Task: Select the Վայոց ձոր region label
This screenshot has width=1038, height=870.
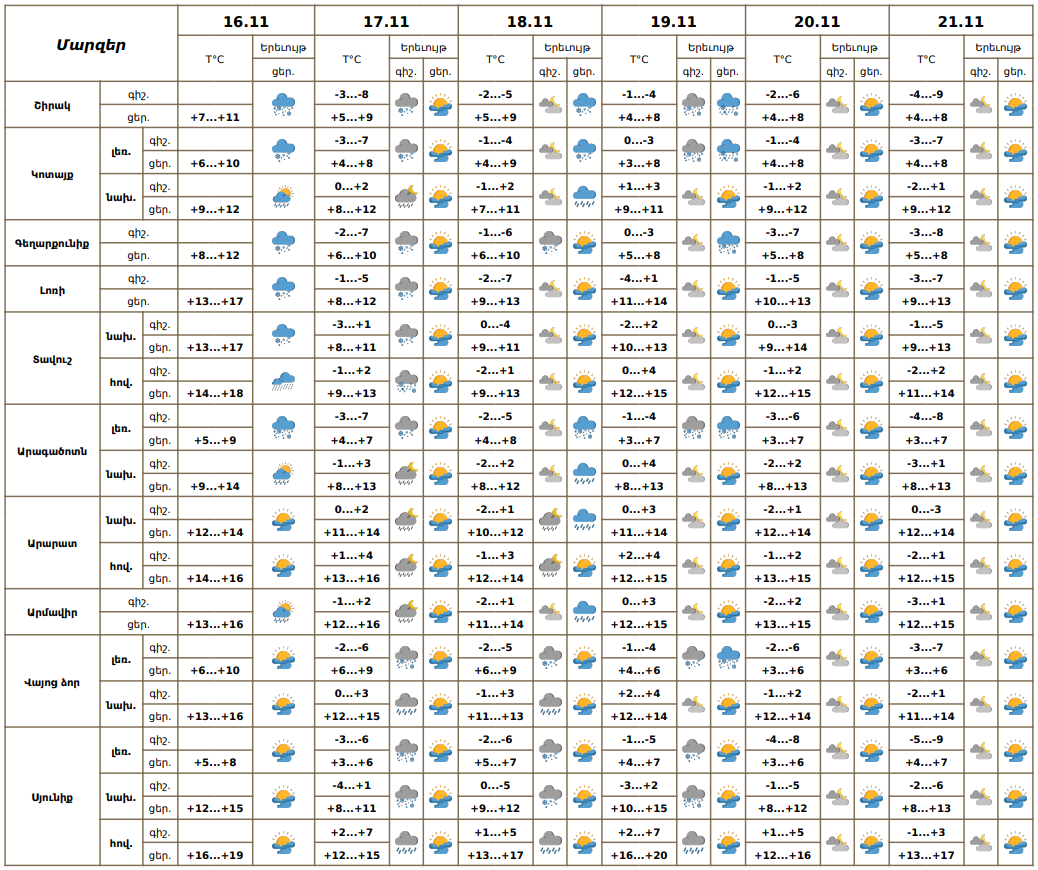Action: coord(51,682)
